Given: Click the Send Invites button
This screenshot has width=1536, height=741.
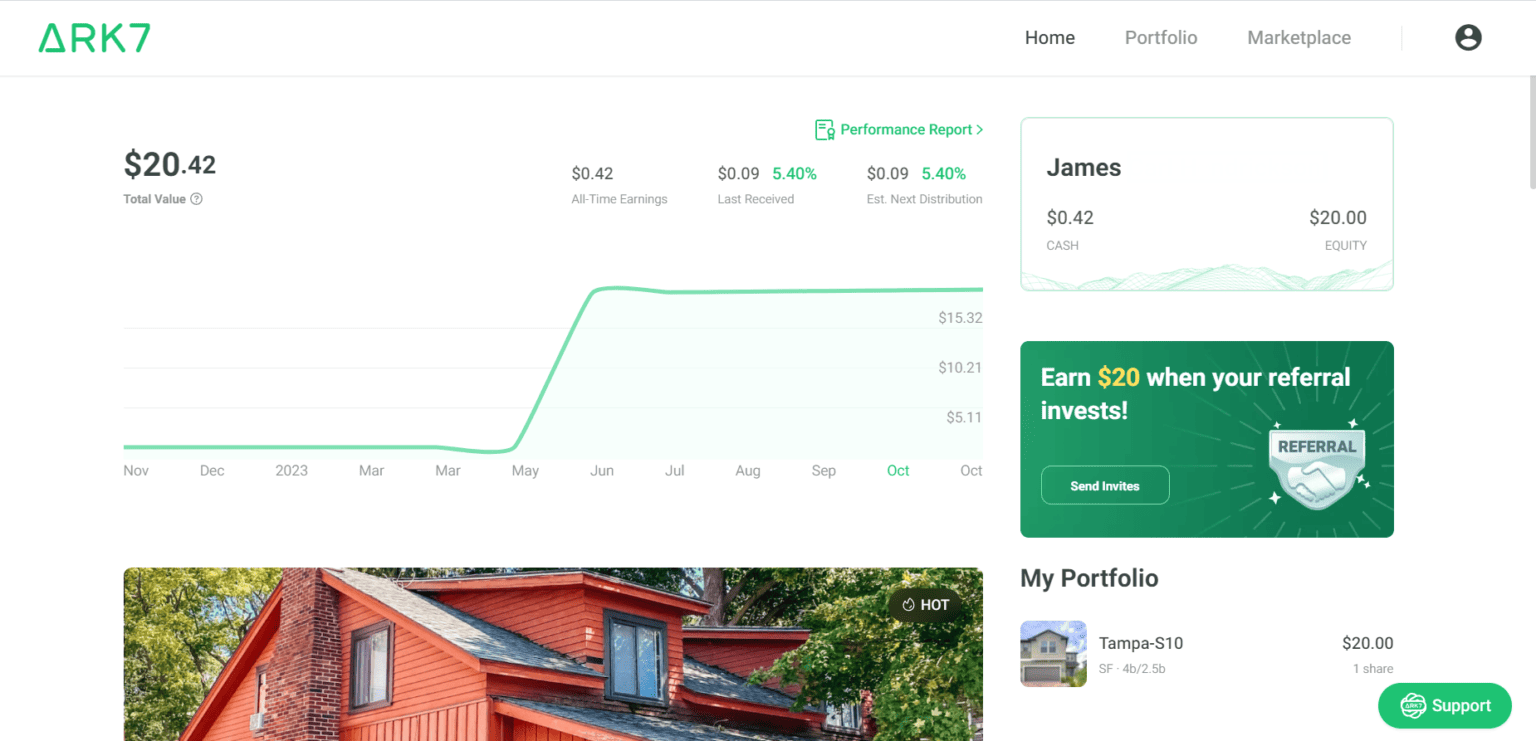Looking at the screenshot, I should coord(1104,484).
